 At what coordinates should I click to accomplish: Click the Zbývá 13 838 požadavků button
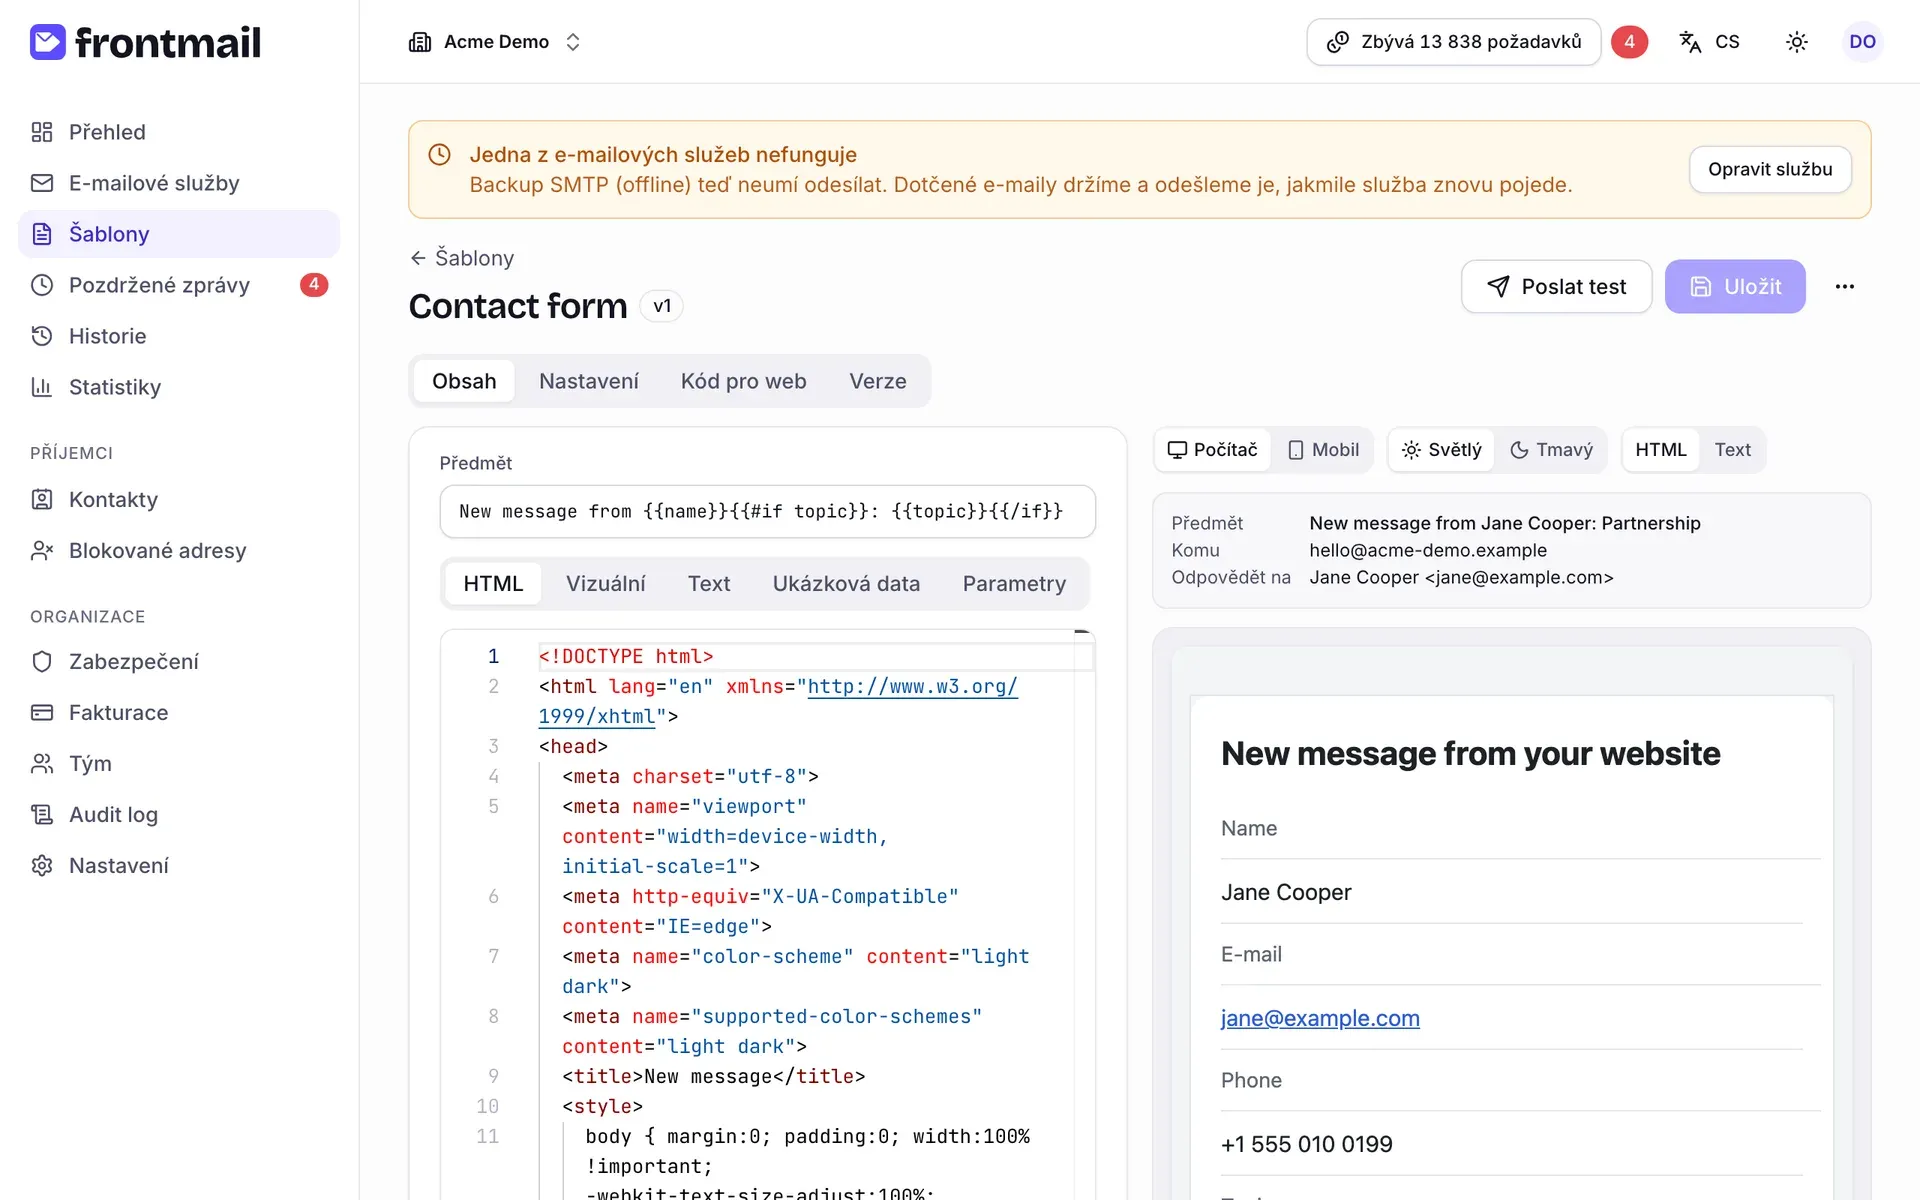click(x=1454, y=42)
